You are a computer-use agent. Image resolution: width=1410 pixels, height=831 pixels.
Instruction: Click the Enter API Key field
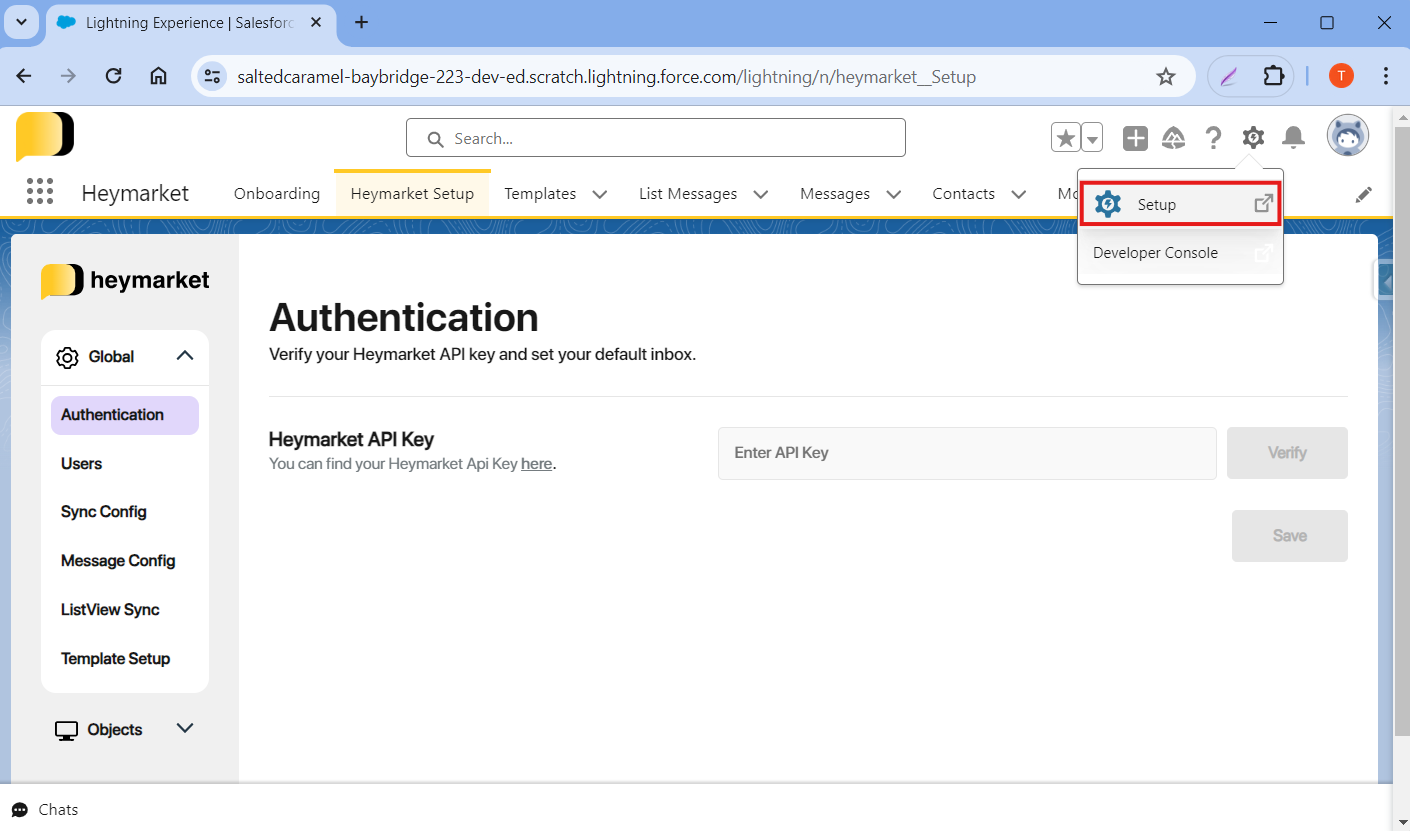click(x=967, y=453)
